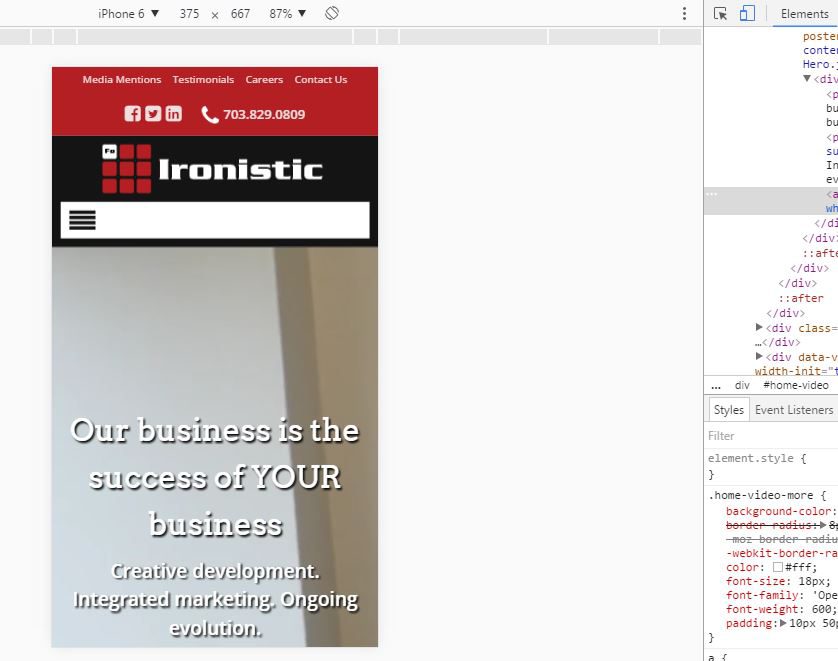Switch to the Elements tab

[804, 14]
